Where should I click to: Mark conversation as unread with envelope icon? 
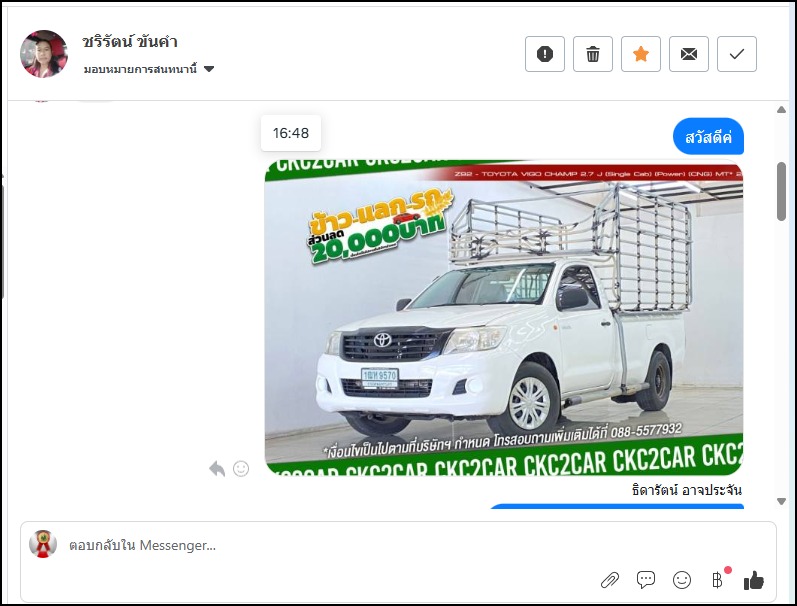(x=689, y=54)
